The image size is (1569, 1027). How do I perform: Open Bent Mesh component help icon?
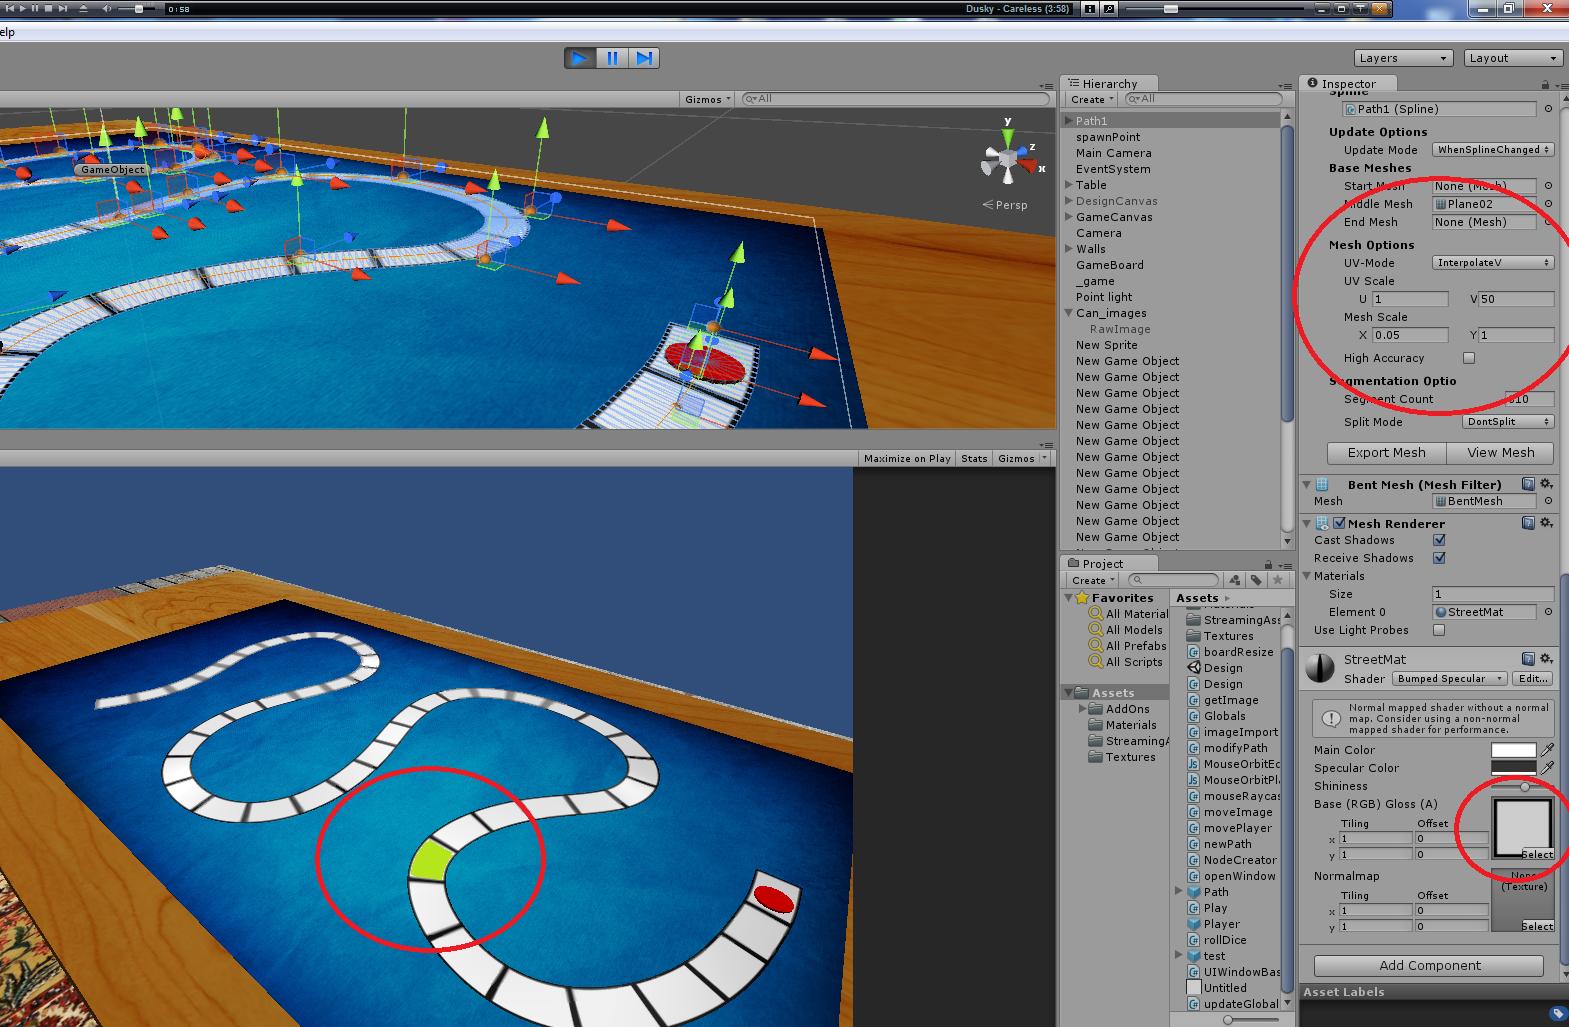click(1528, 485)
